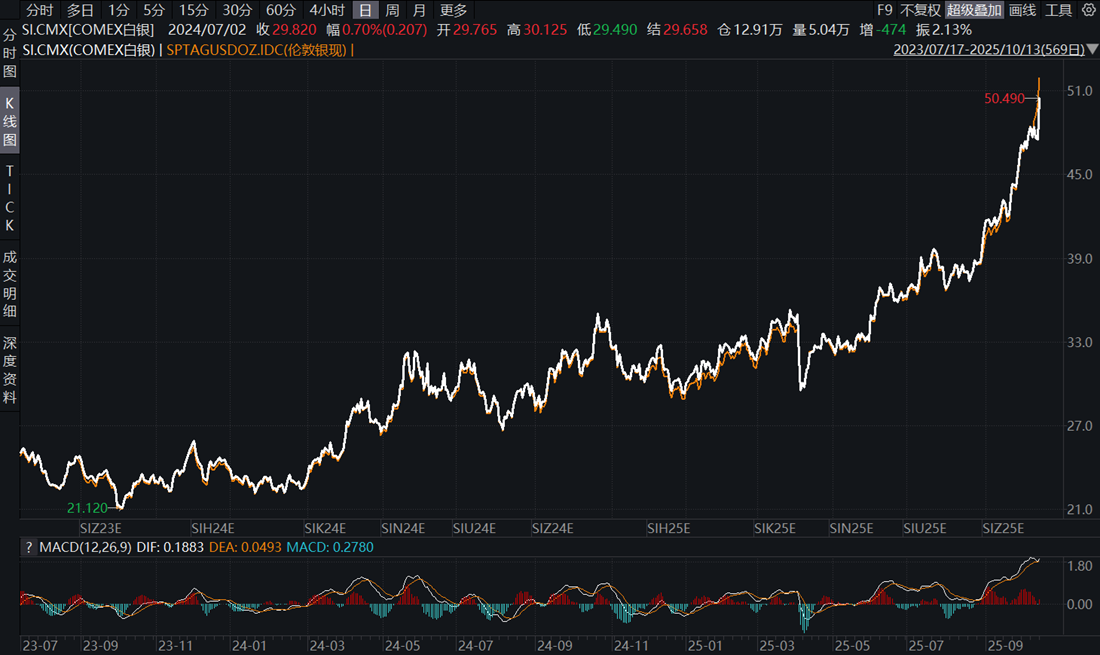Toggle the 超级叠加 overlay mode

[974, 10]
